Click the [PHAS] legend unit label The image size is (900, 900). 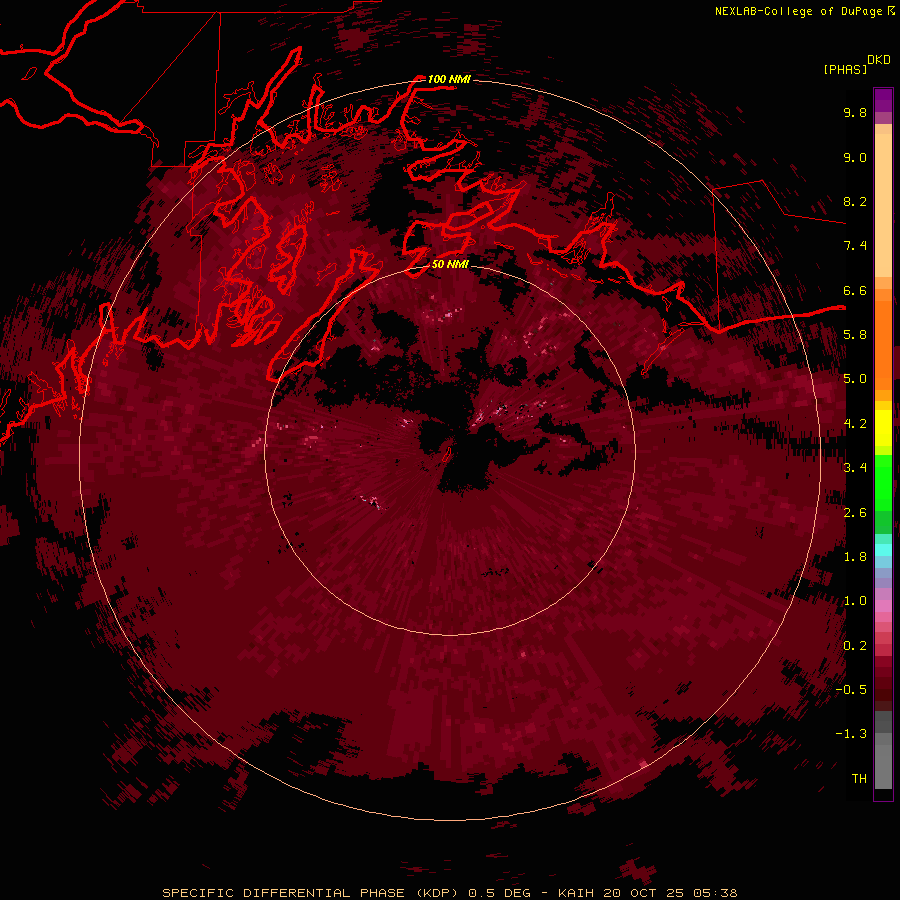(845, 69)
